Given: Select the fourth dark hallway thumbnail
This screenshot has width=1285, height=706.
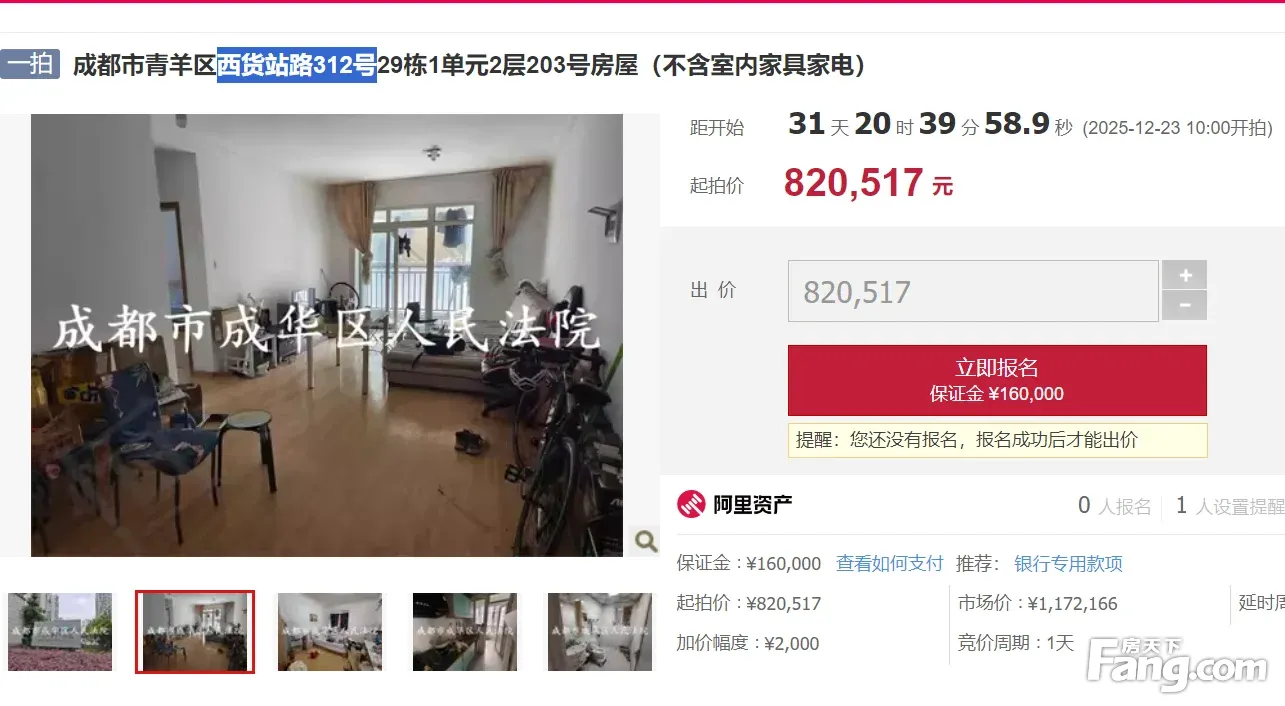Looking at the screenshot, I should (x=465, y=631).
